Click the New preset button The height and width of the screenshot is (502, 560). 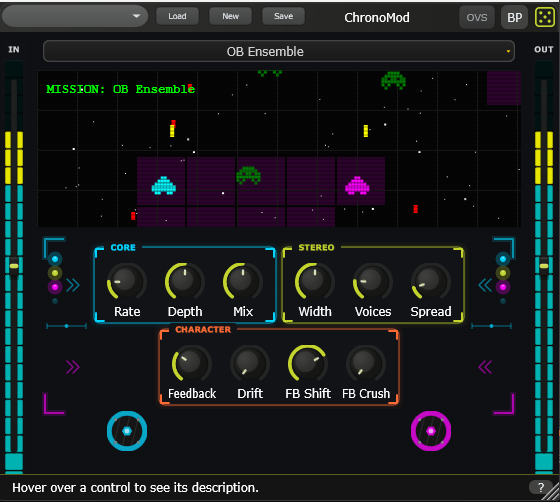(230, 16)
